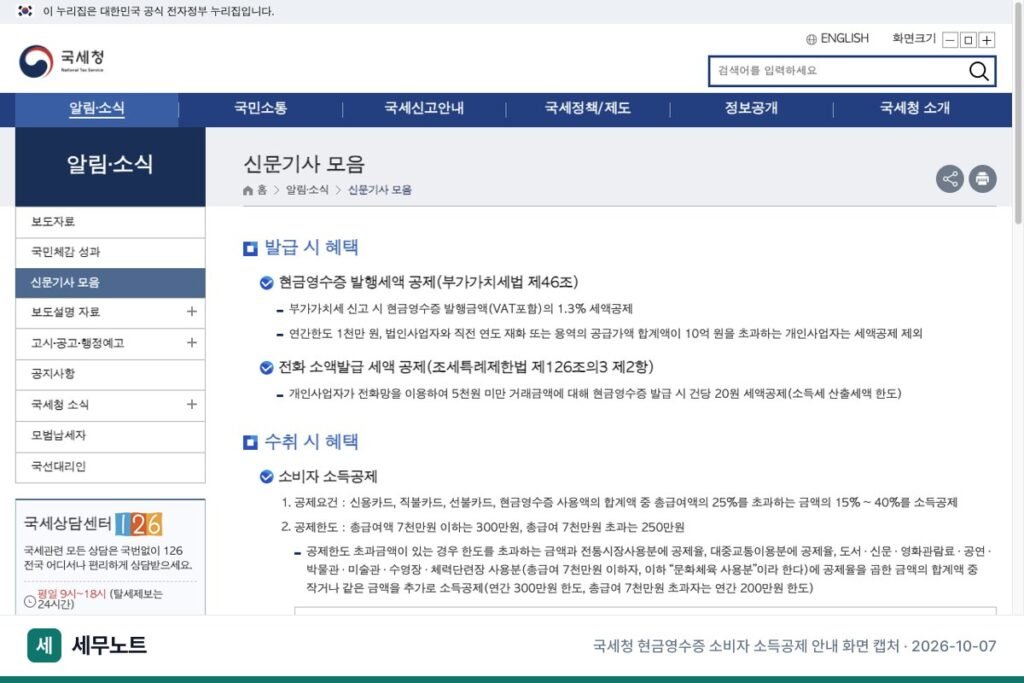Open the 국세정책/제도 main menu
Viewport: 1024px width, 683px height.
[588, 108]
